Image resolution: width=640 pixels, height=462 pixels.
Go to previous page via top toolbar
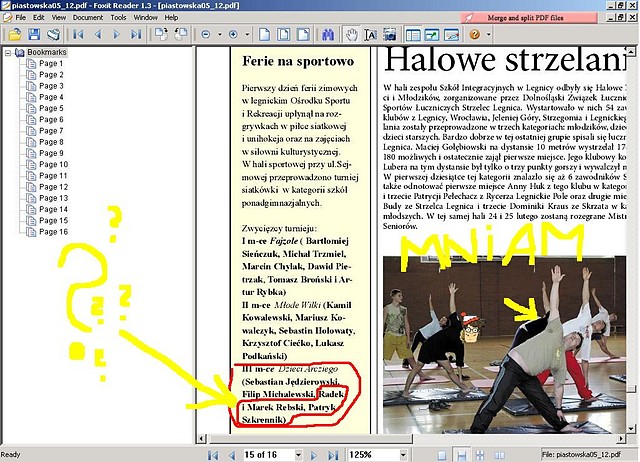coord(98,35)
